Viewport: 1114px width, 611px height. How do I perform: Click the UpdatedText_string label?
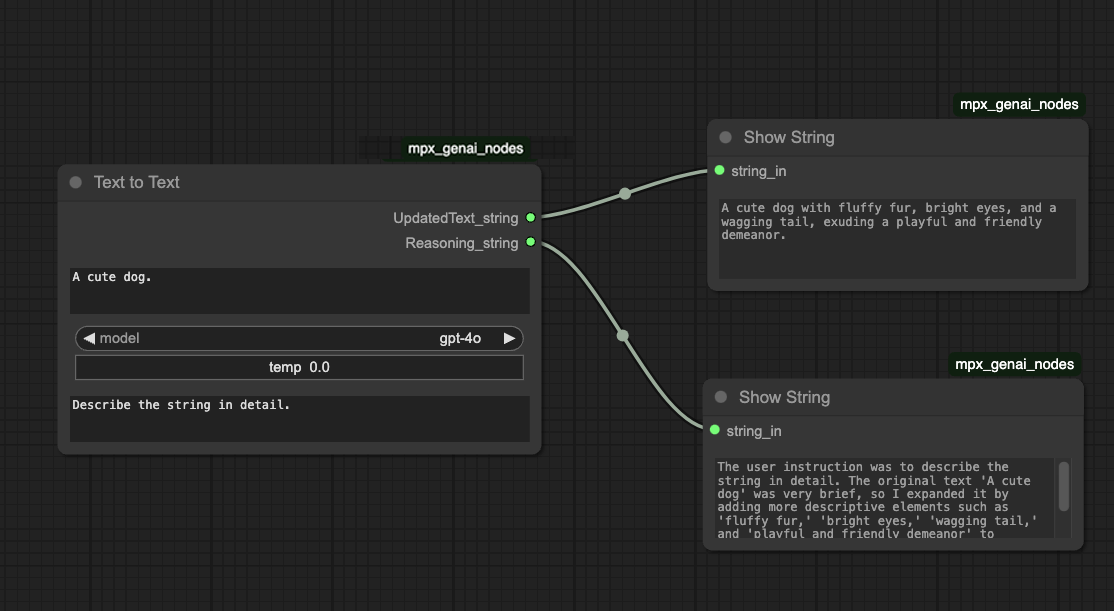coord(455,218)
